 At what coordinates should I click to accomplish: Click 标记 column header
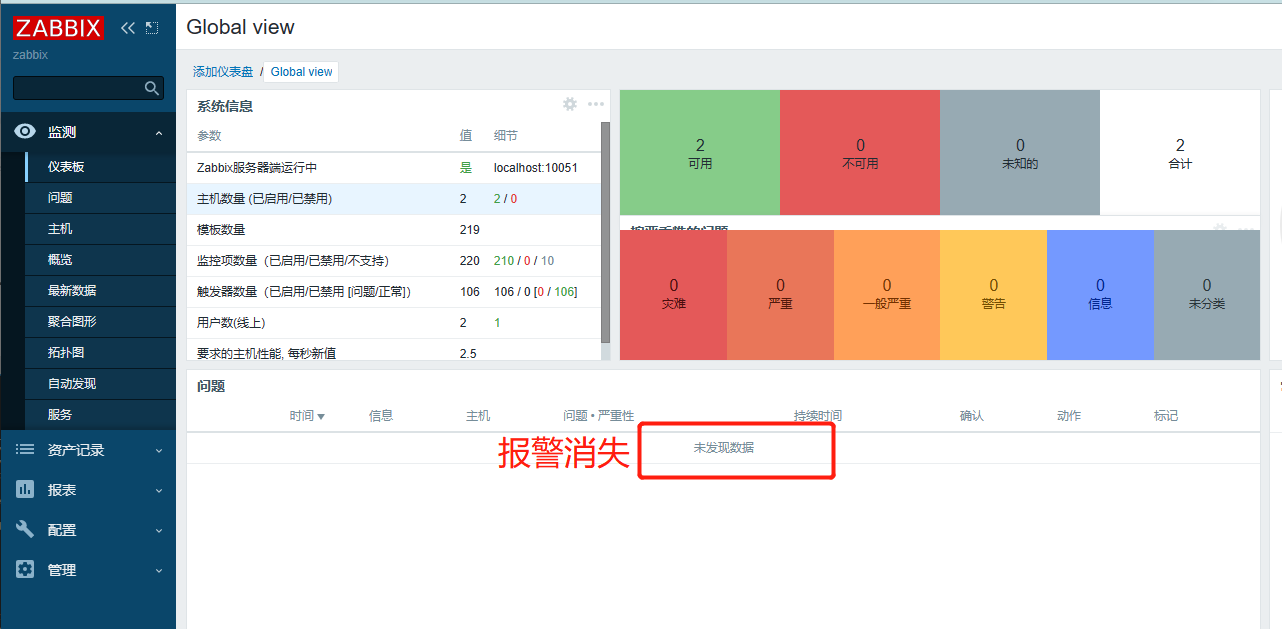(1166, 416)
